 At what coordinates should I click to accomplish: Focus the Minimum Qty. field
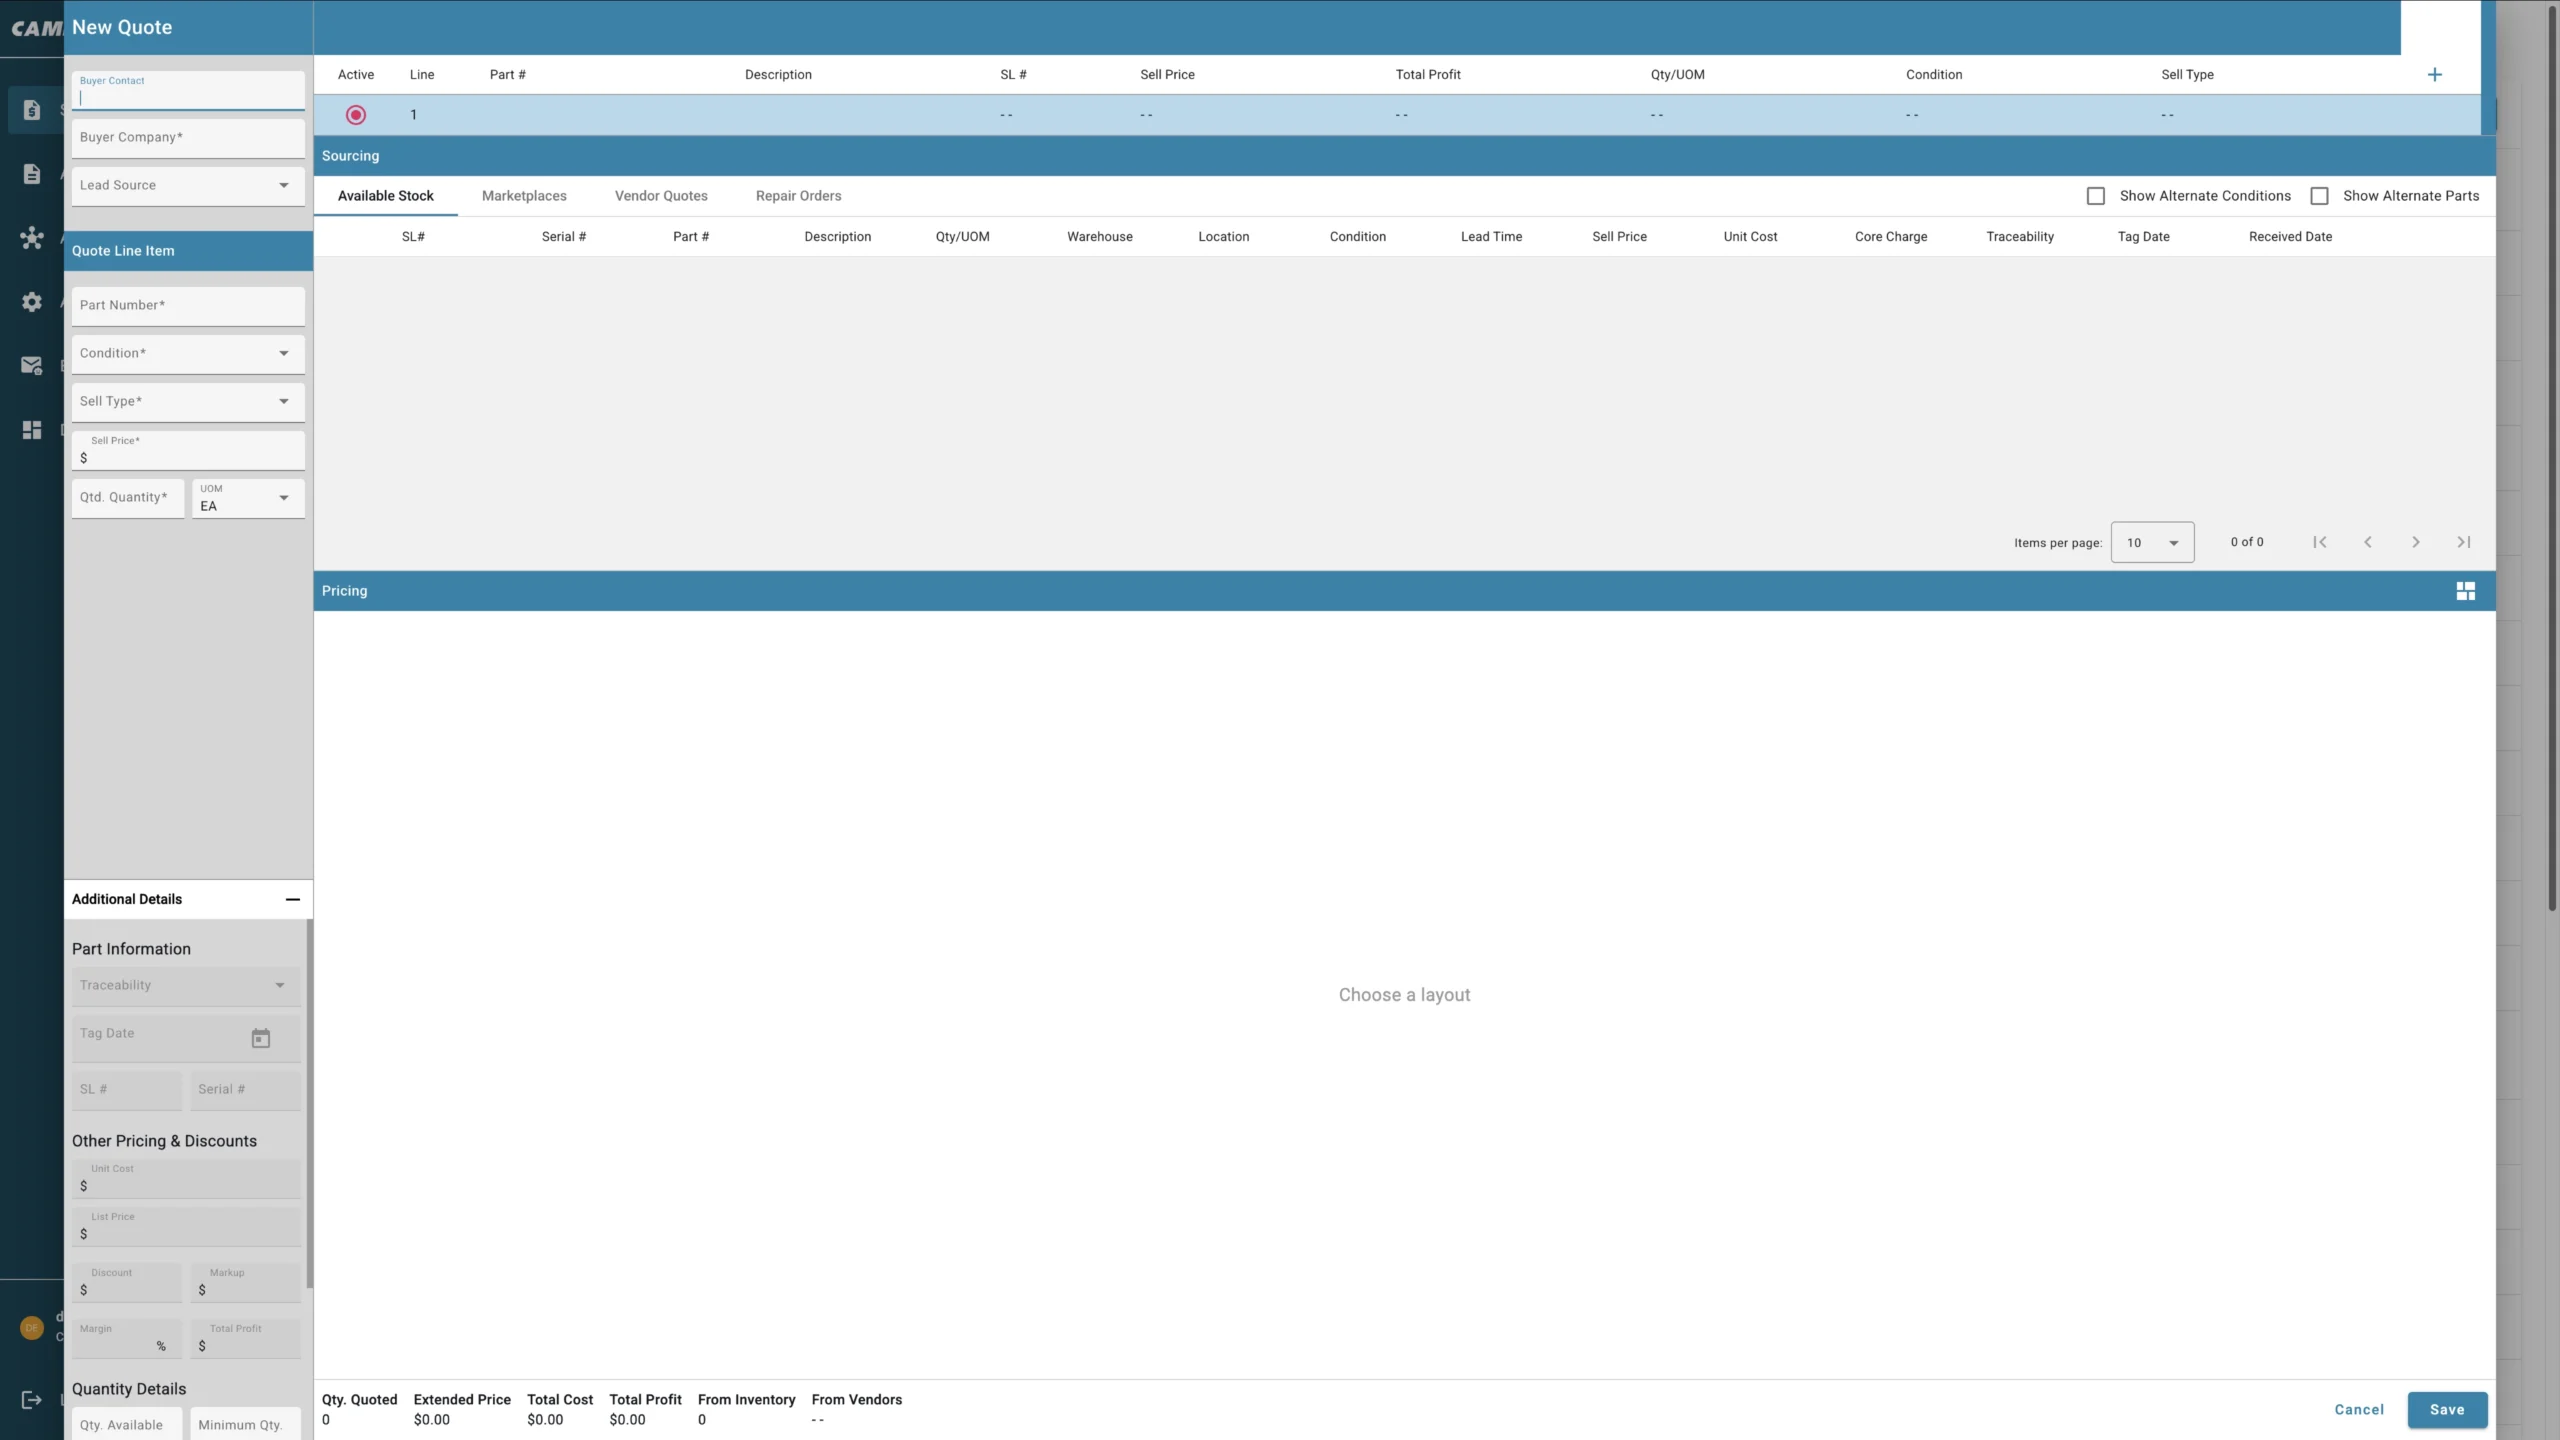[246, 1424]
